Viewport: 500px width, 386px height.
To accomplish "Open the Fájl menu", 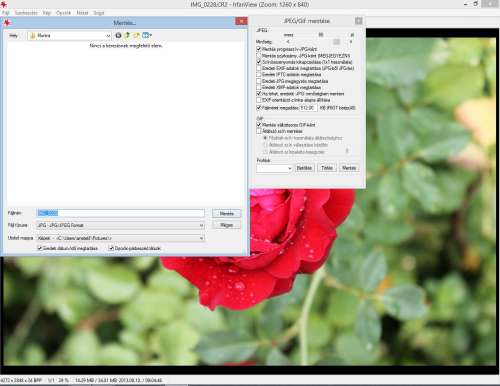I will (5, 13).
